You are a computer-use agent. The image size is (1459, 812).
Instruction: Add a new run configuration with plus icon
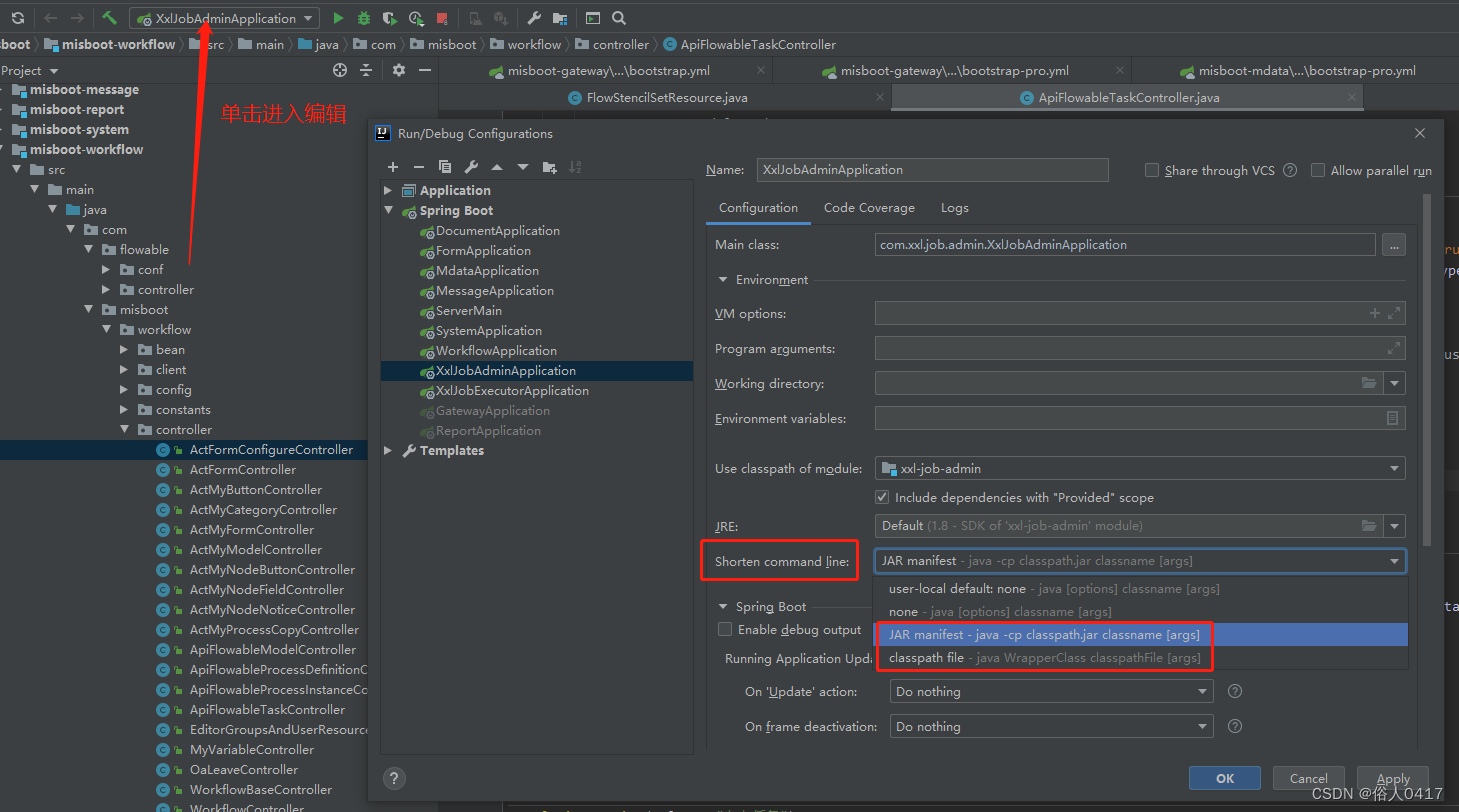point(393,166)
